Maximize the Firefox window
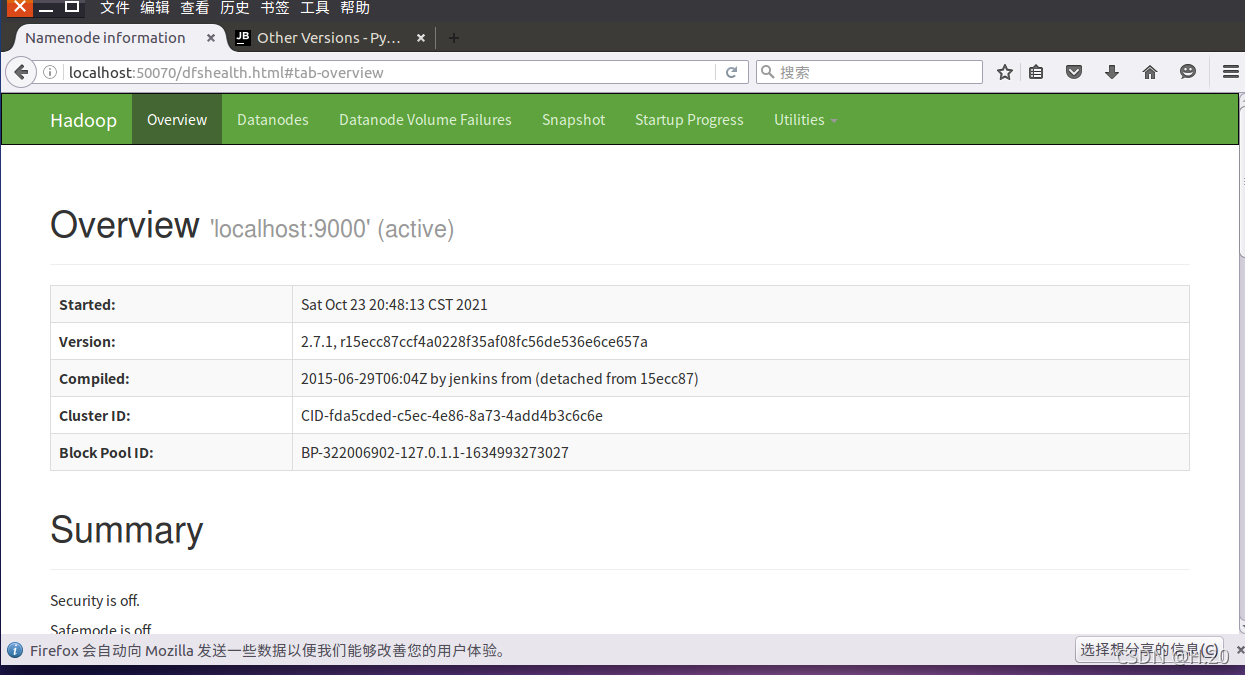1245x675 pixels. click(x=72, y=7)
